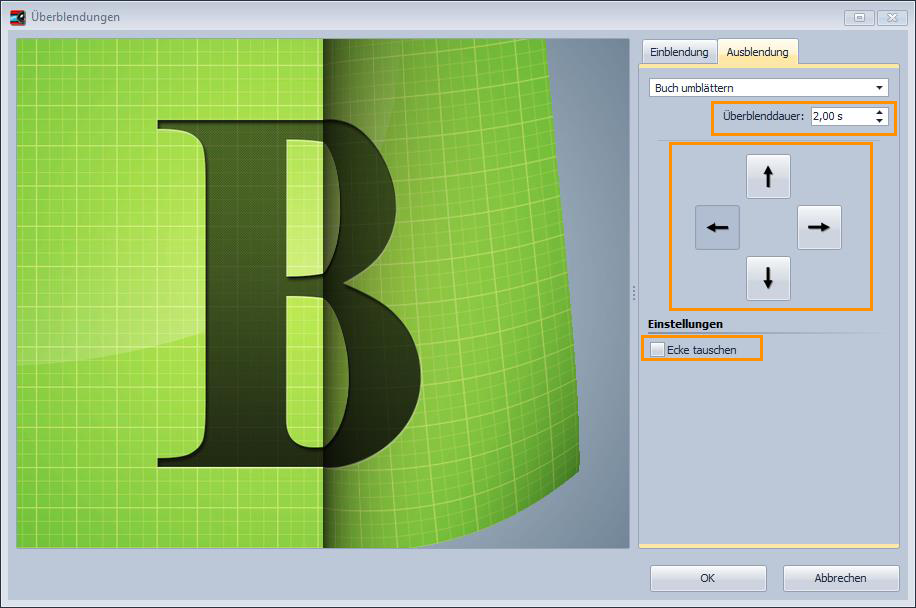Image resolution: width=916 pixels, height=608 pixels.
Task: Maximize the Überblendungen dialog window
Action: point(858,17)
